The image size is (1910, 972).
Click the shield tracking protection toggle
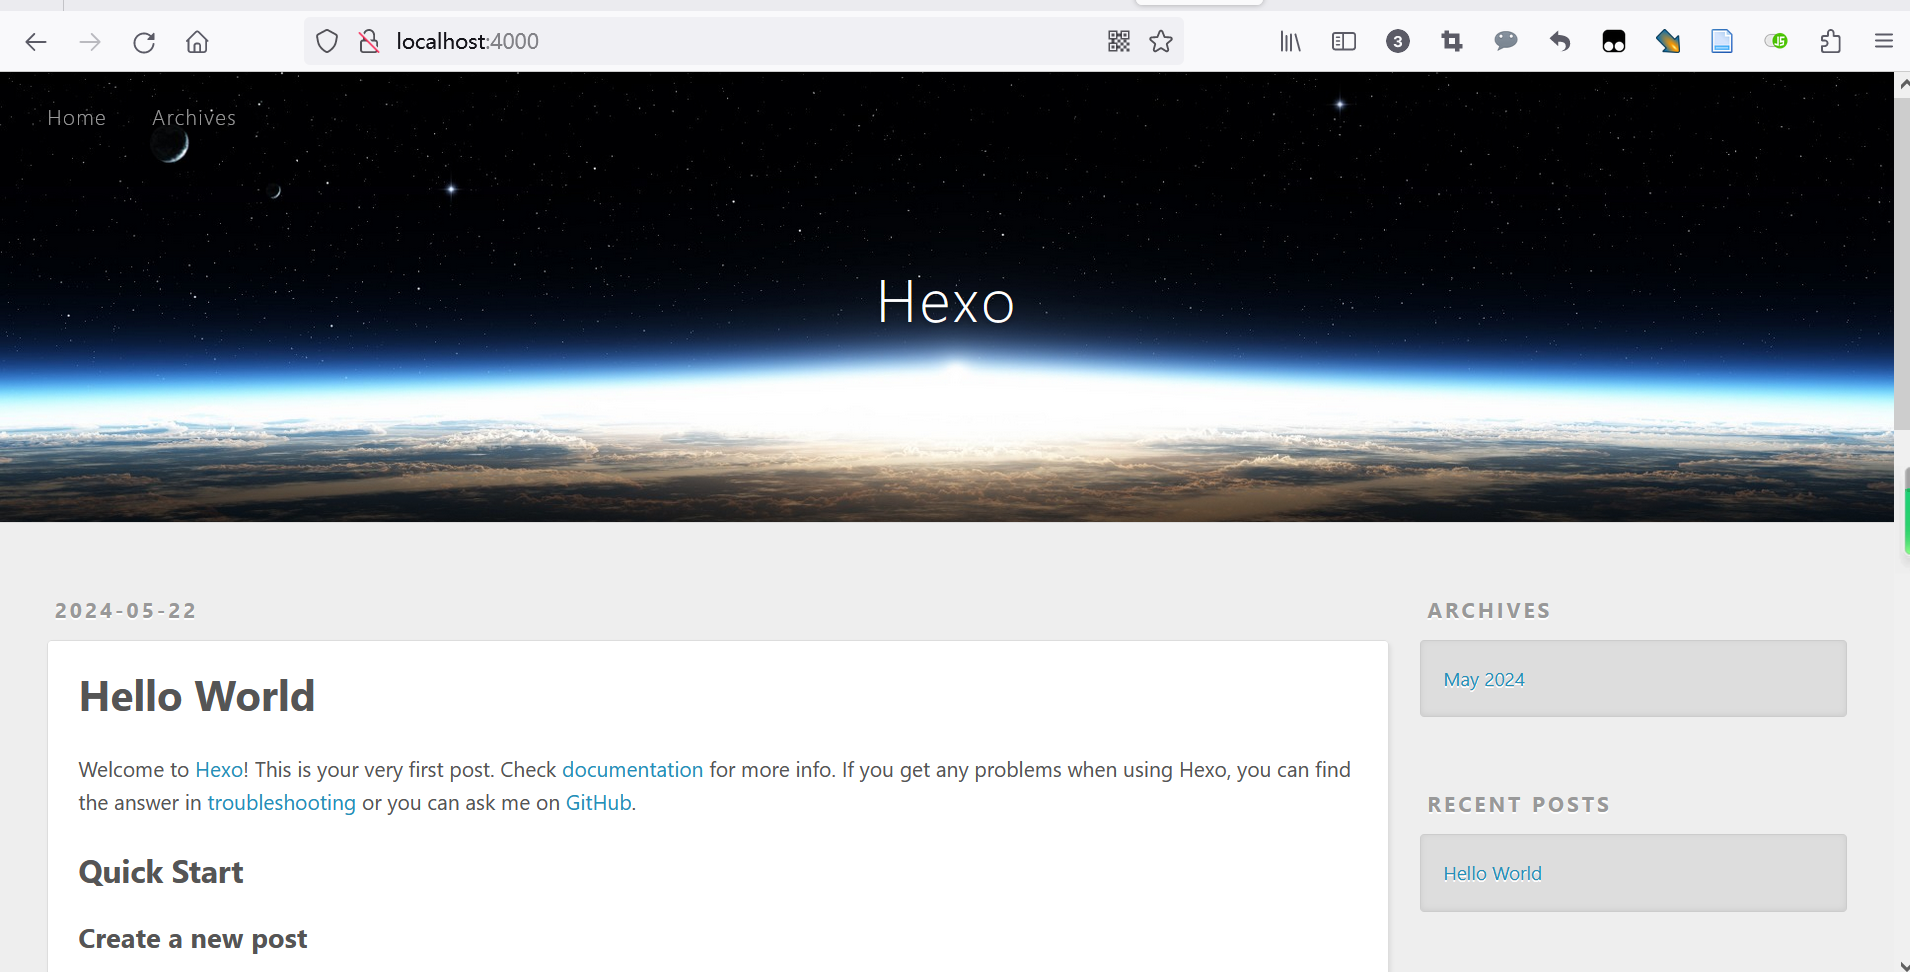(x=327, y=41)
